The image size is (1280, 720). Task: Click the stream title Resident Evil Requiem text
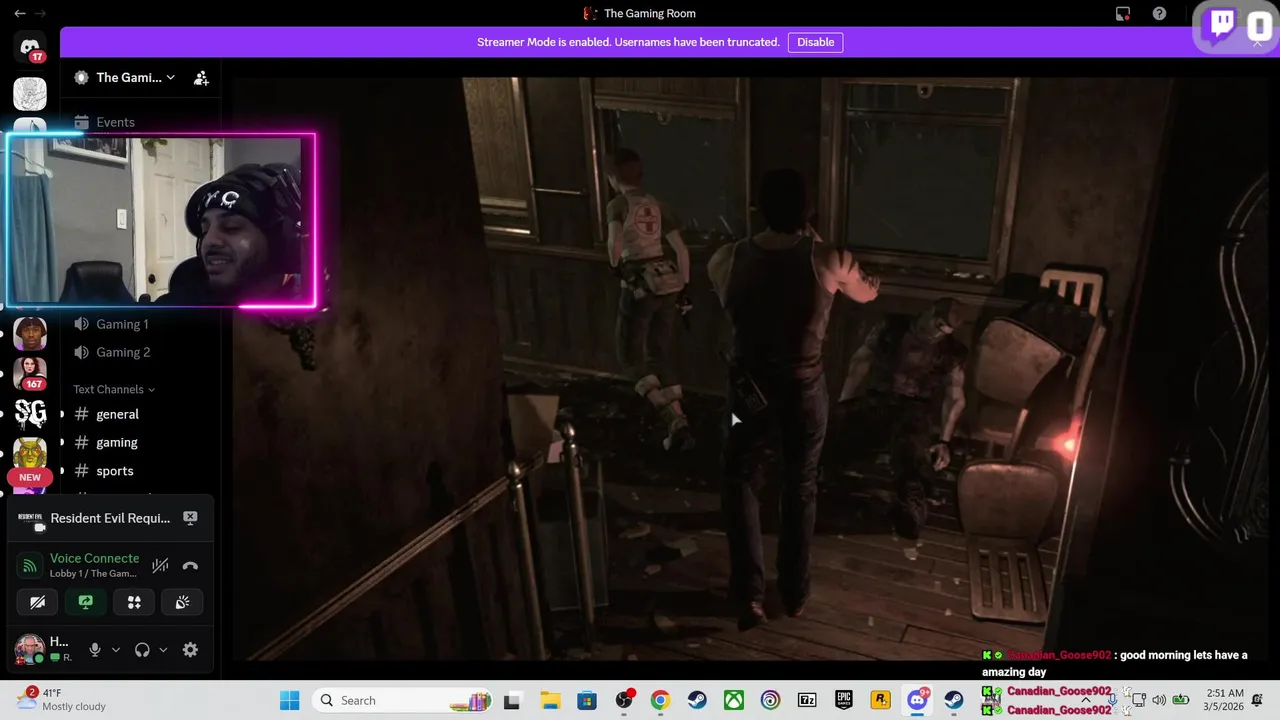pos(110,518)
